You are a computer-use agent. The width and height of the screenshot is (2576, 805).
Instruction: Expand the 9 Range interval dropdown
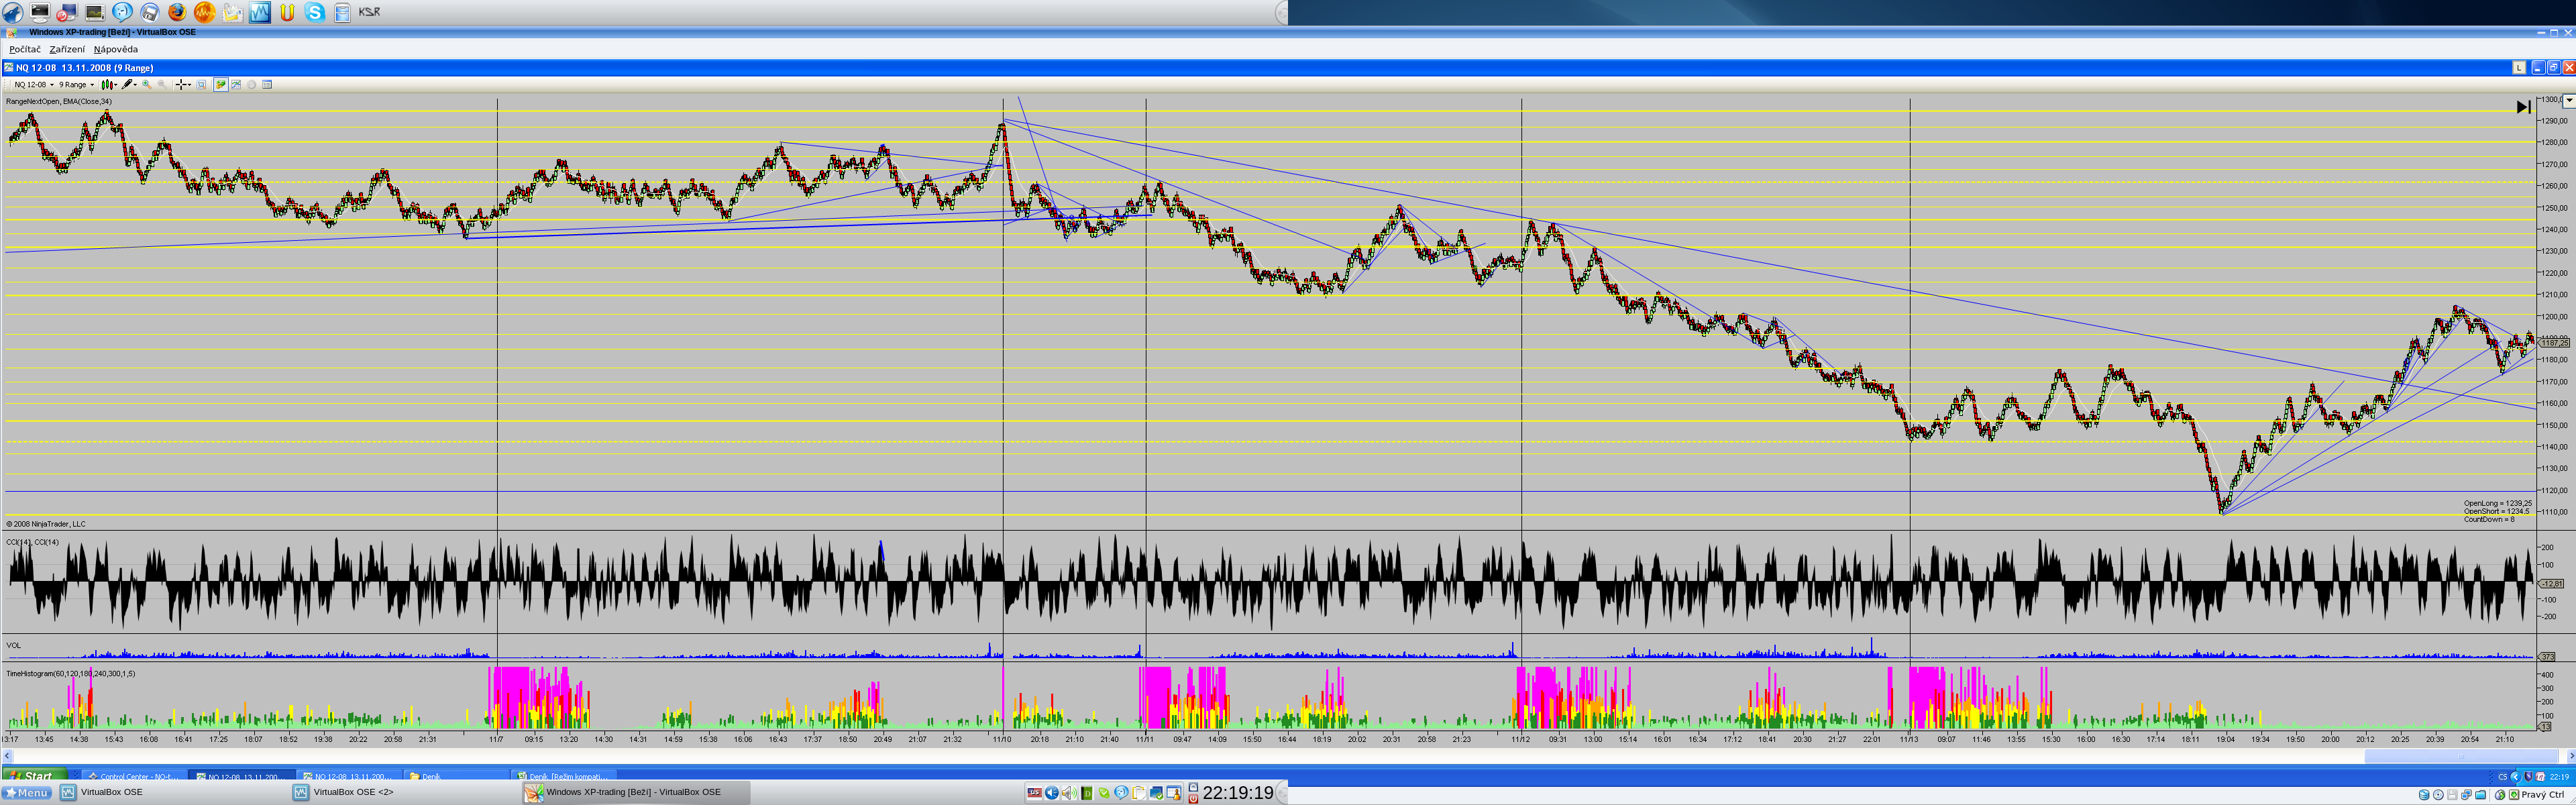[77, 85]
